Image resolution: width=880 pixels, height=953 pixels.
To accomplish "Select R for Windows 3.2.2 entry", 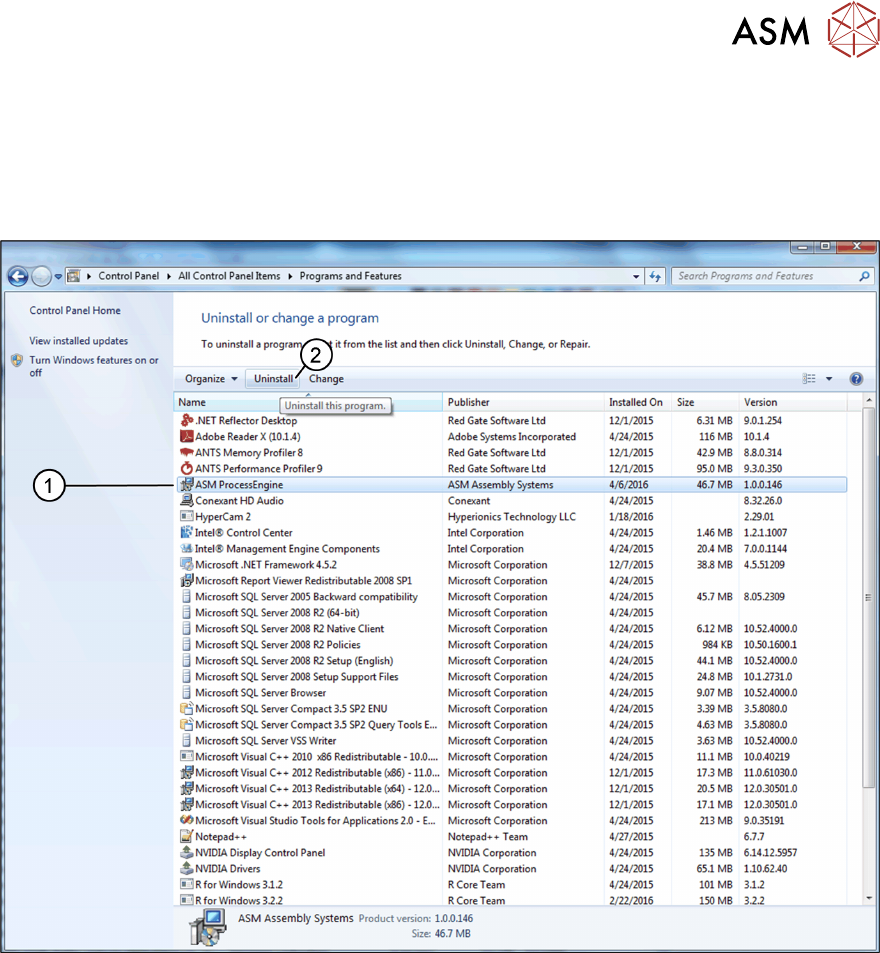I will [x=510, y=900].
